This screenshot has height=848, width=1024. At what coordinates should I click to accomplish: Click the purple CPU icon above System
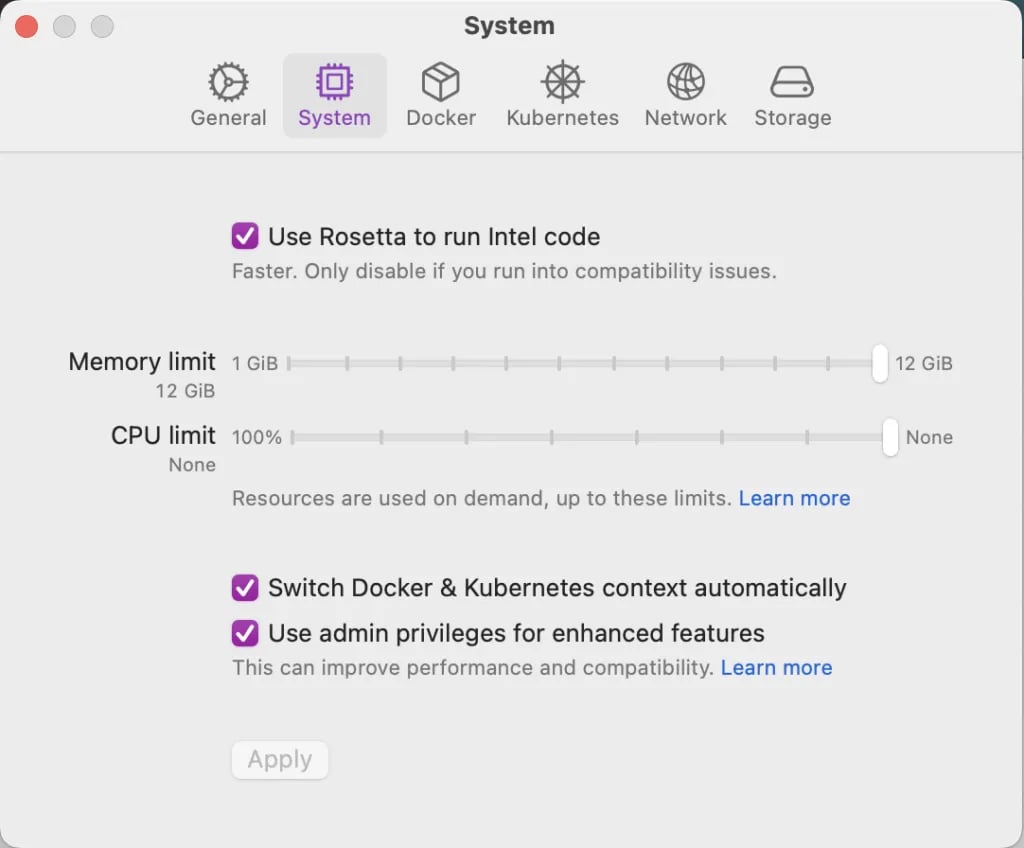pos(334,82)
